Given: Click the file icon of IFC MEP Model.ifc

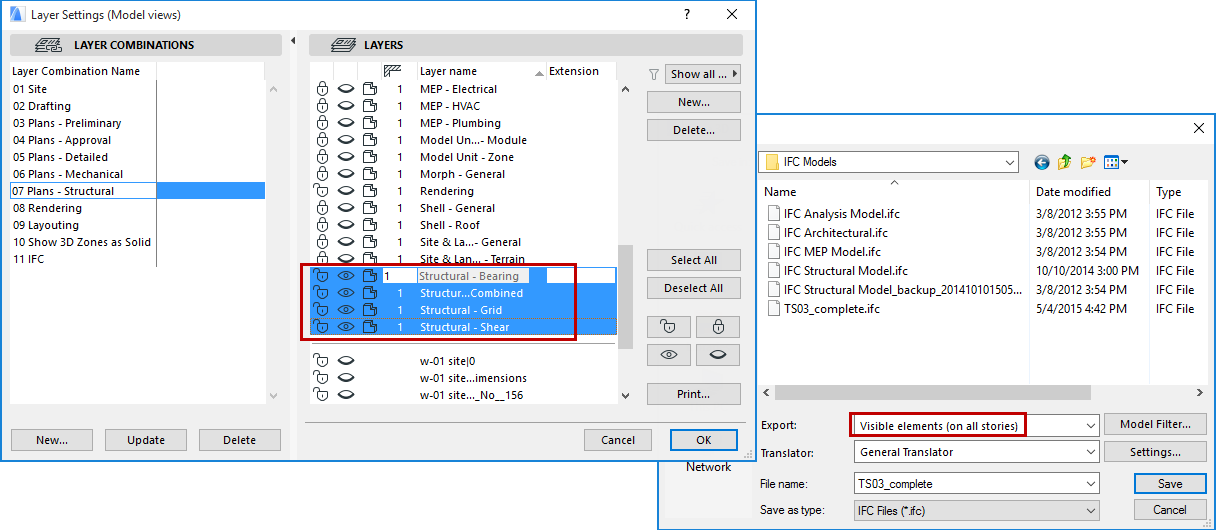Looking at the screenshot, I should pos(773,251).
